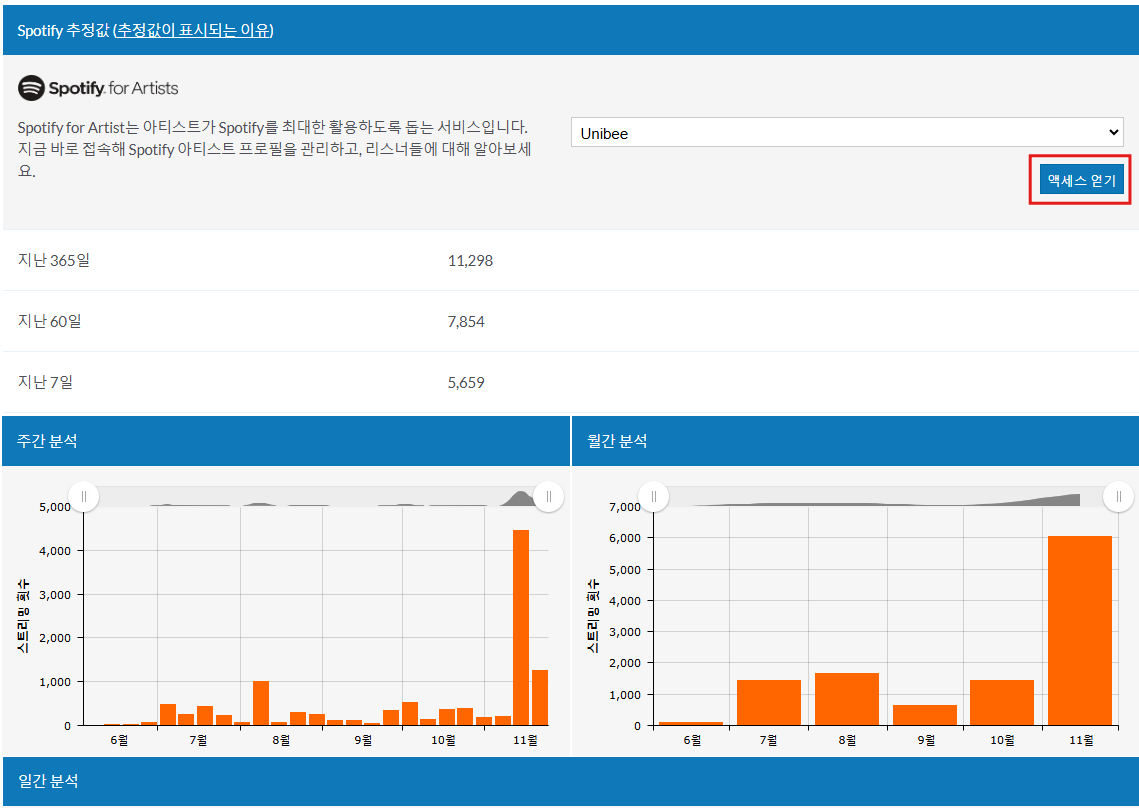Viewport: 1139px width, 808px height.
Task: Click the 6월 bar in monthly chart
Action: (x=691, y=724)
